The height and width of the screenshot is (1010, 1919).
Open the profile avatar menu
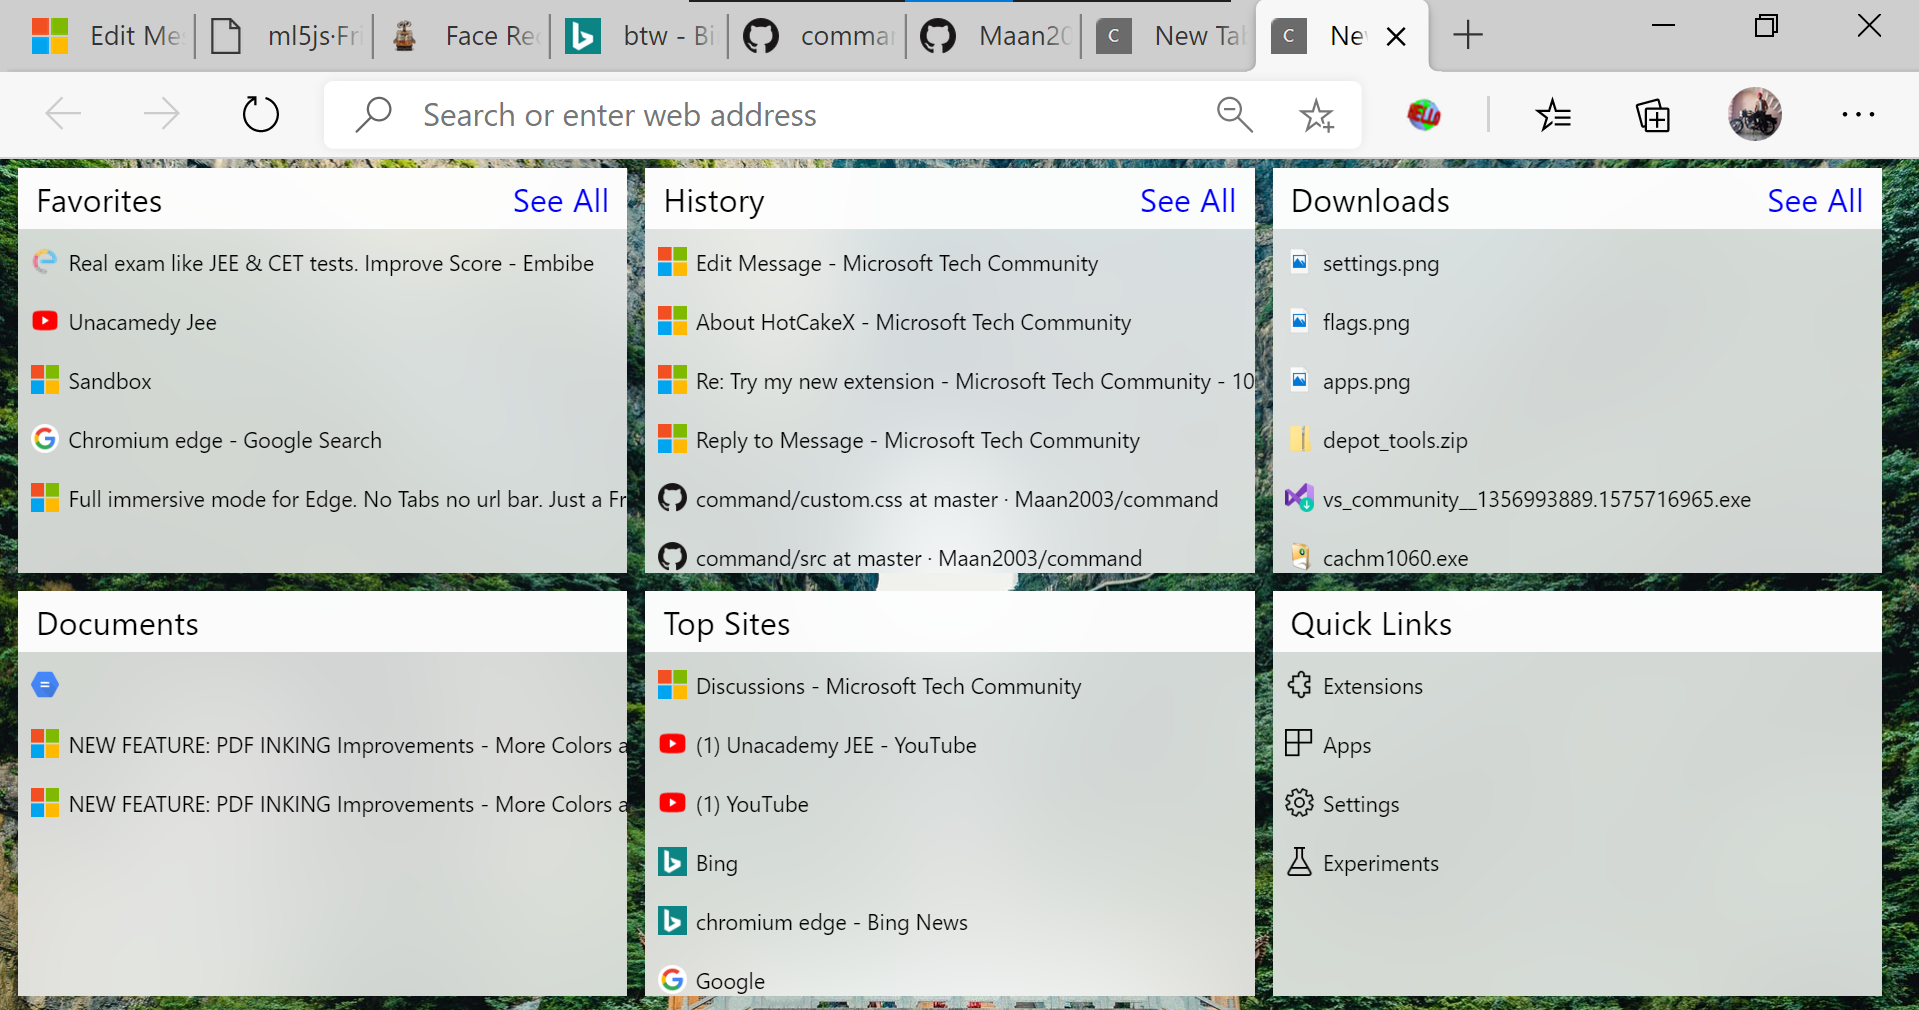[x=1755, y=114]
